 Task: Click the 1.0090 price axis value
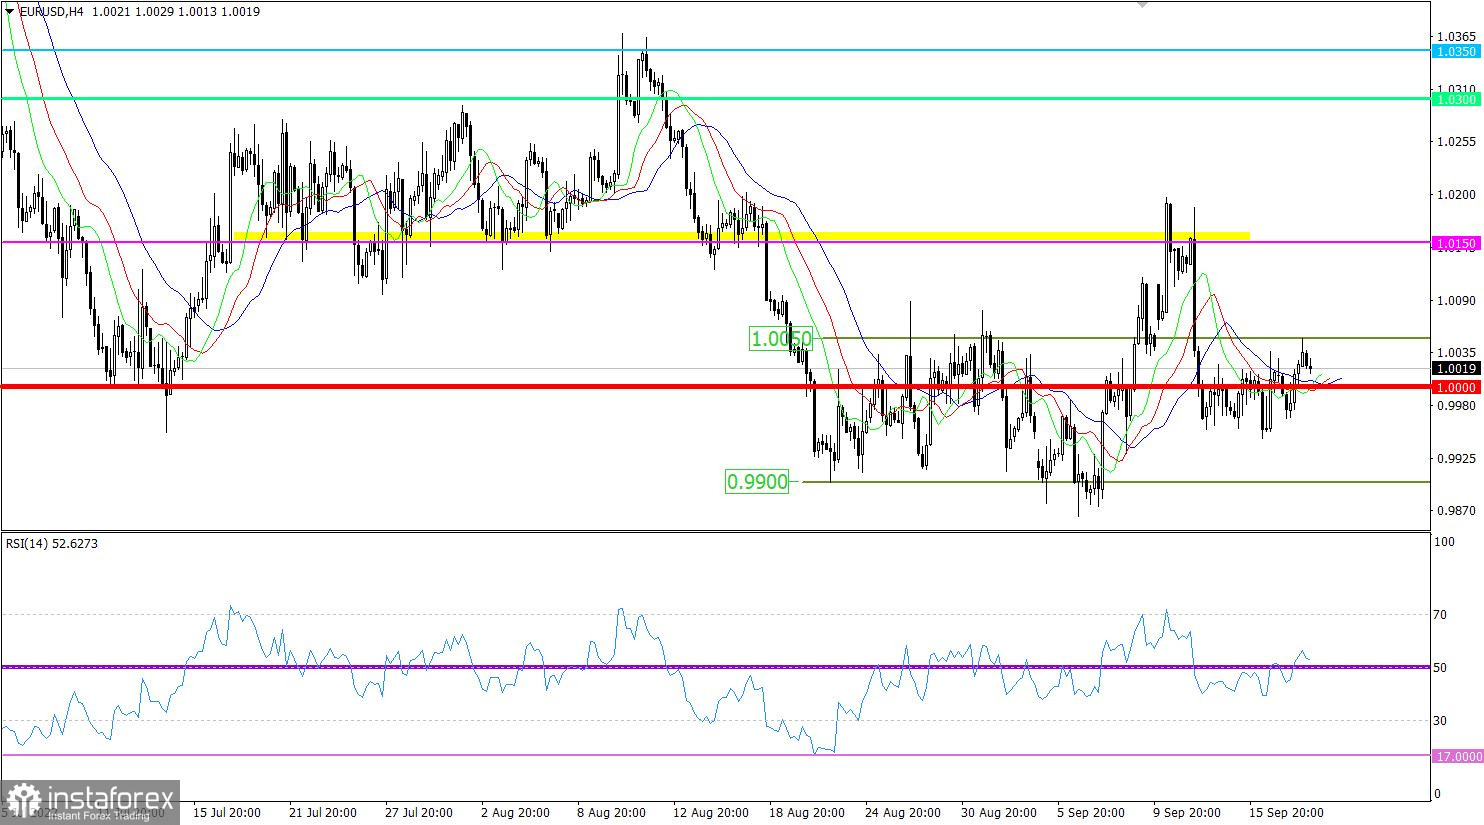(1455, 300)
